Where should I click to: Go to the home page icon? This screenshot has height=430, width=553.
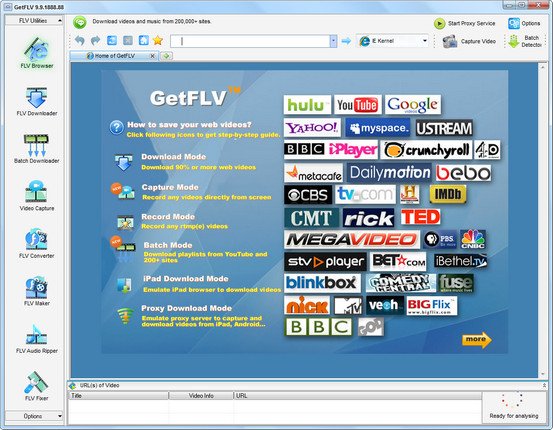(x=144, y=40)
